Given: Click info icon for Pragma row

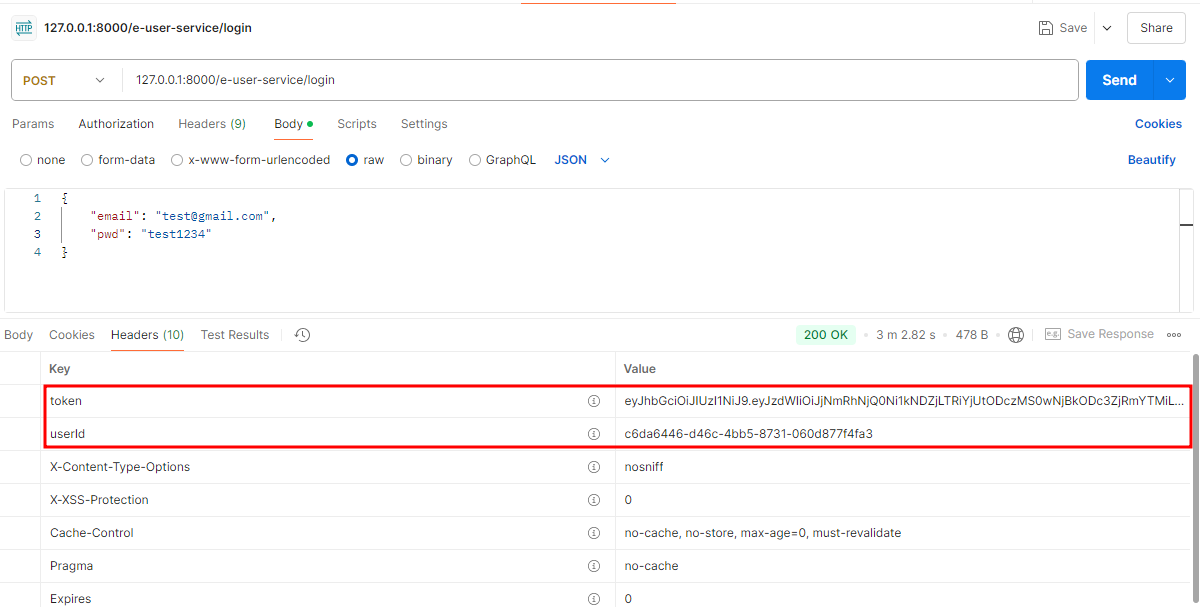Looking at the screenshot, I should pyautogui.click(x=593, y=566).
